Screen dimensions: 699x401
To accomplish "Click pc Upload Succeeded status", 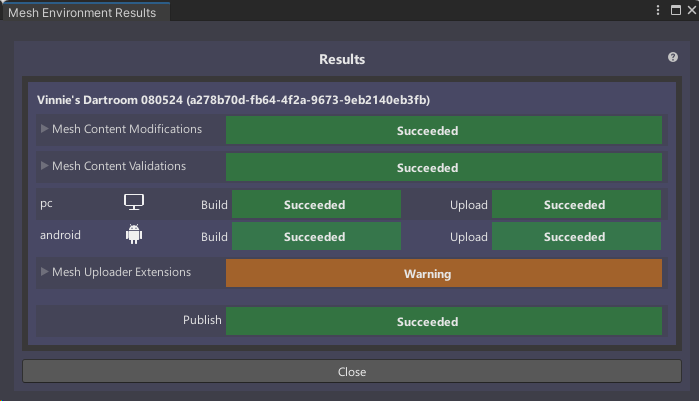I will click(x=576, y=204).
